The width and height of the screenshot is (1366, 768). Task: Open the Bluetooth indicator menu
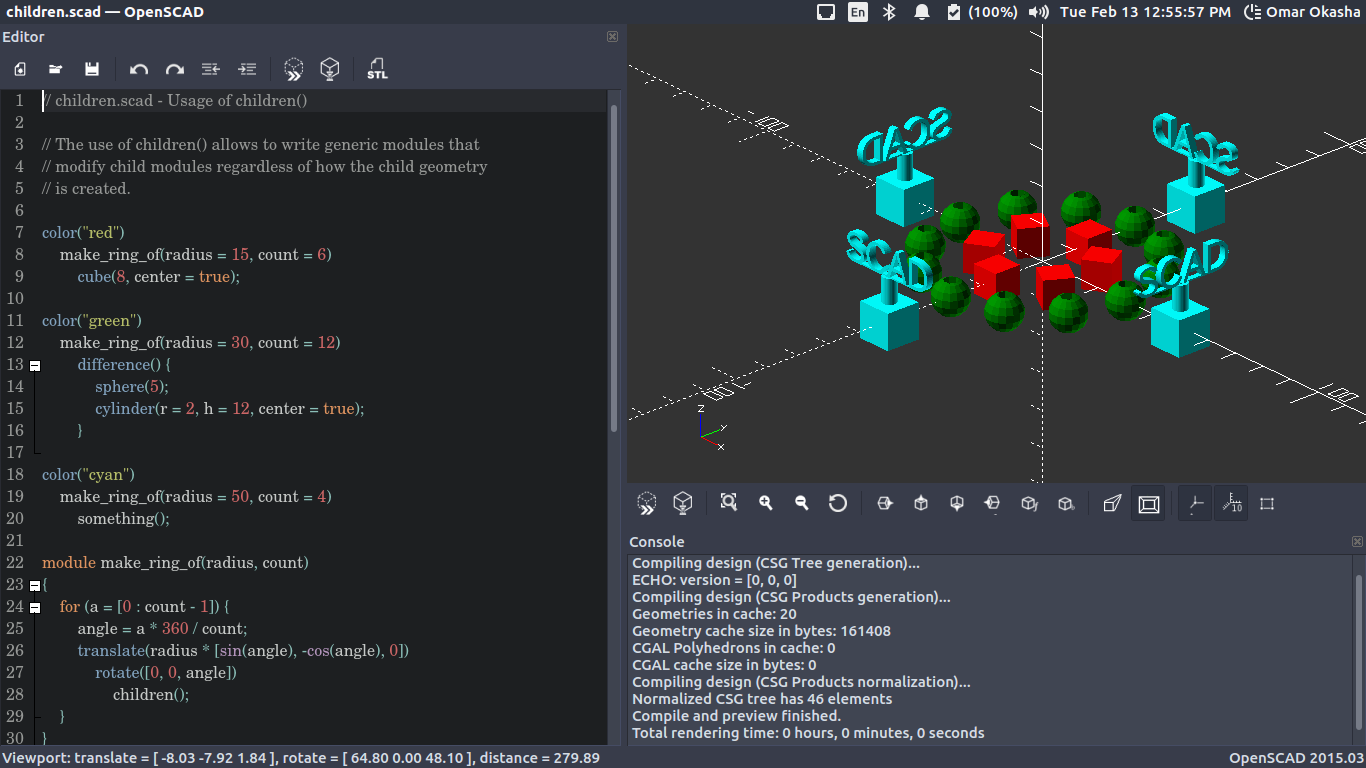click(889, 12)
